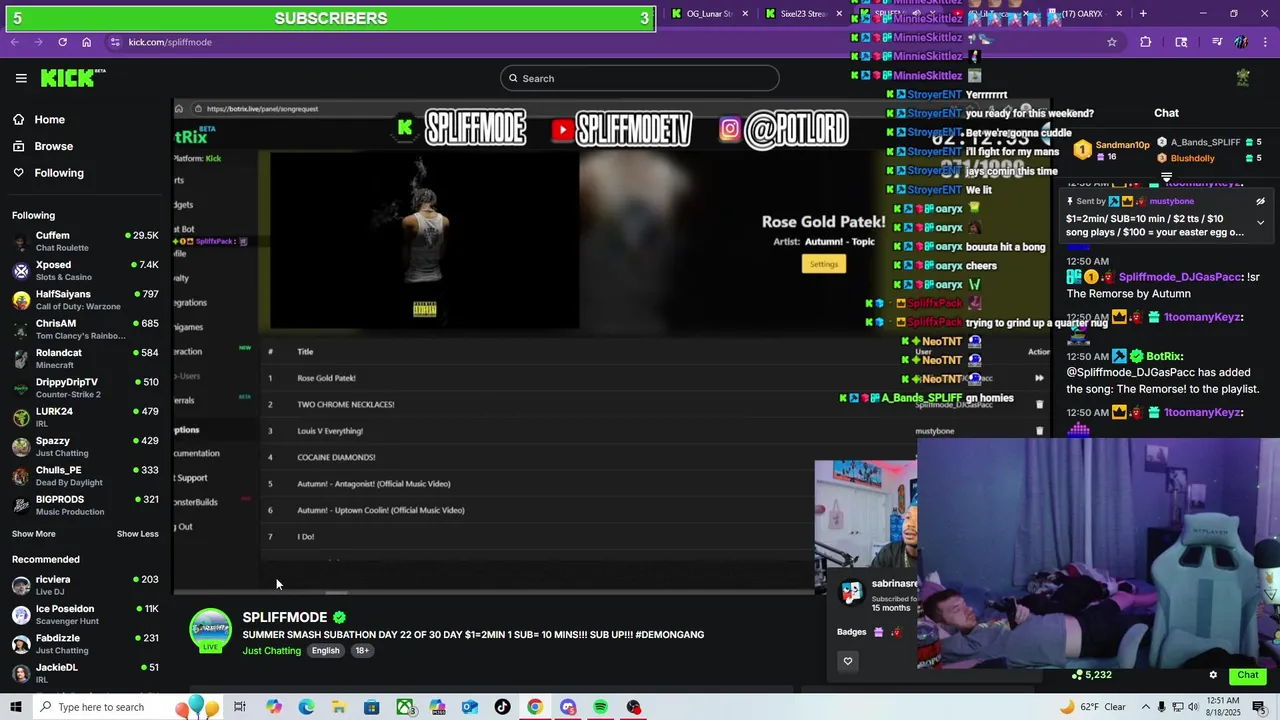Bookmark this page with the star icon
The width and height of the screenshot is (1280, 720).
pyautogui.click(x=1112, y=42)
